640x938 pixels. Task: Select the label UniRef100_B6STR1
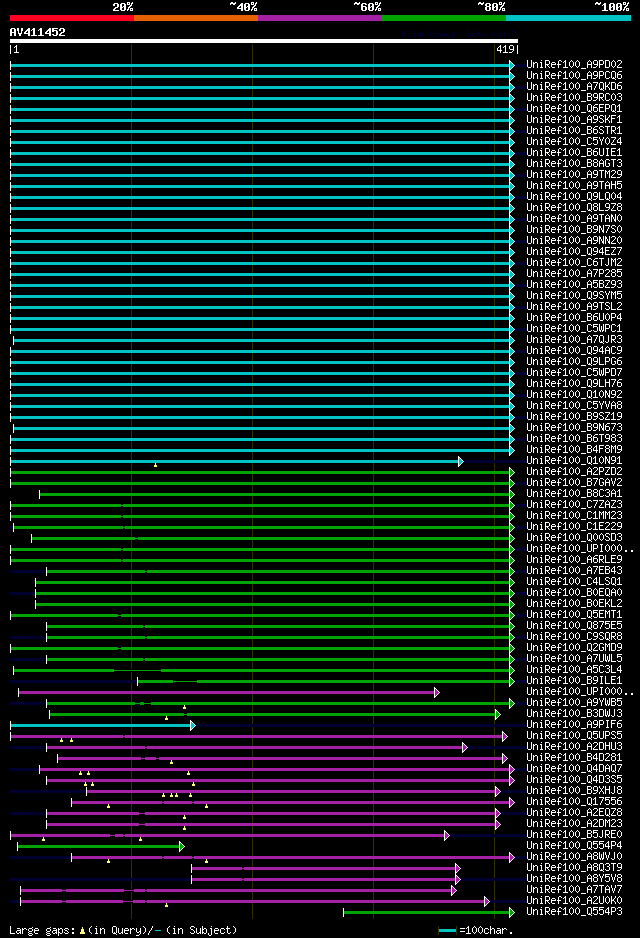574,130
